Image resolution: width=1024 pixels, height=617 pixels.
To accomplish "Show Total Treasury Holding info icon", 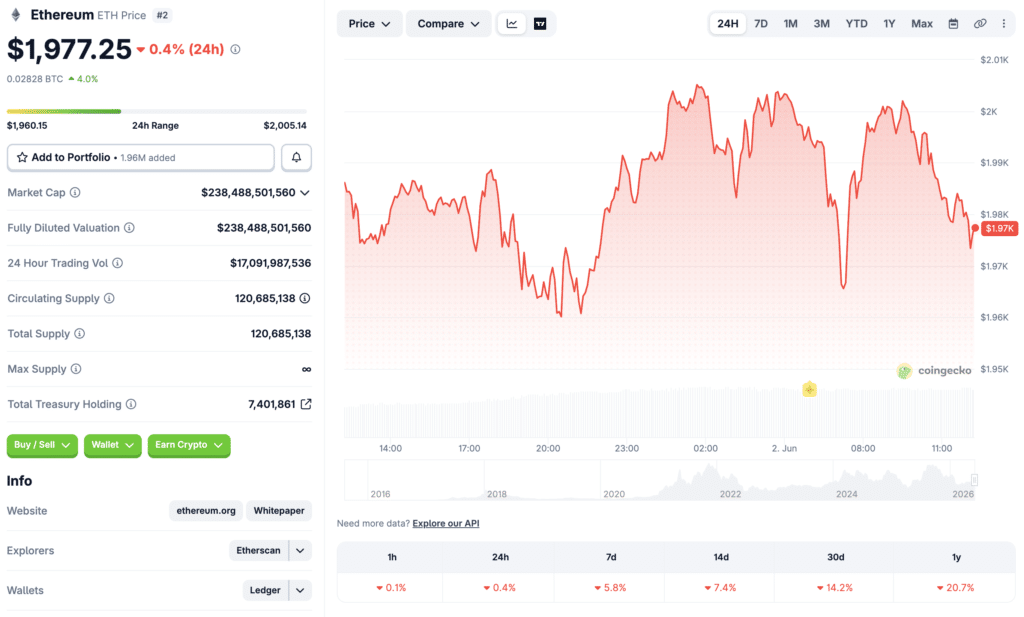I will click(x=131, y=404).
